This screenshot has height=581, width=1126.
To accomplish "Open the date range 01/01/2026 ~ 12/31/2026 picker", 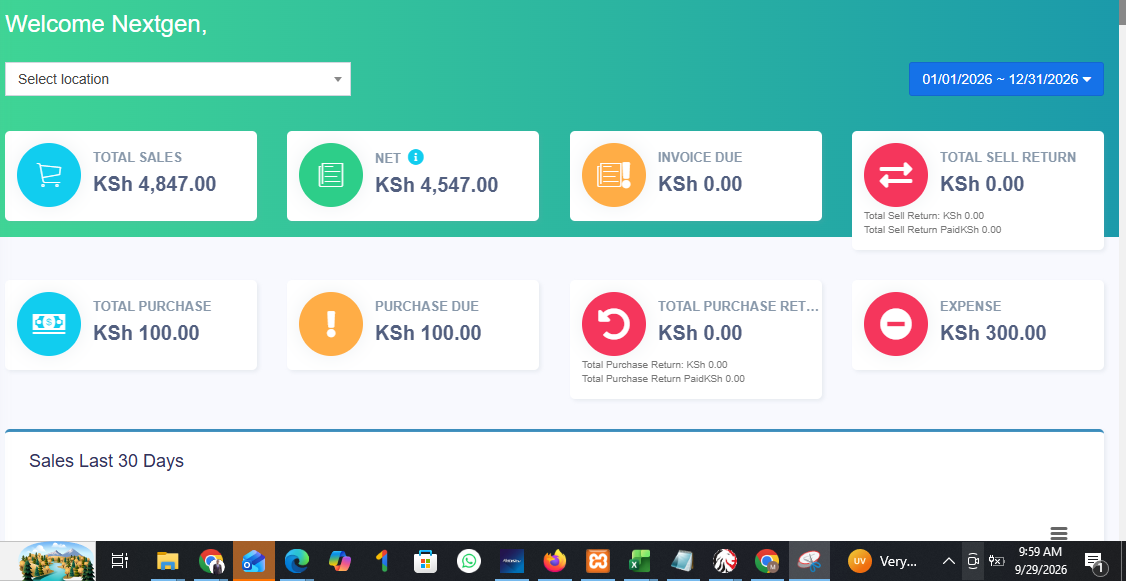I will click(1006, 79).
